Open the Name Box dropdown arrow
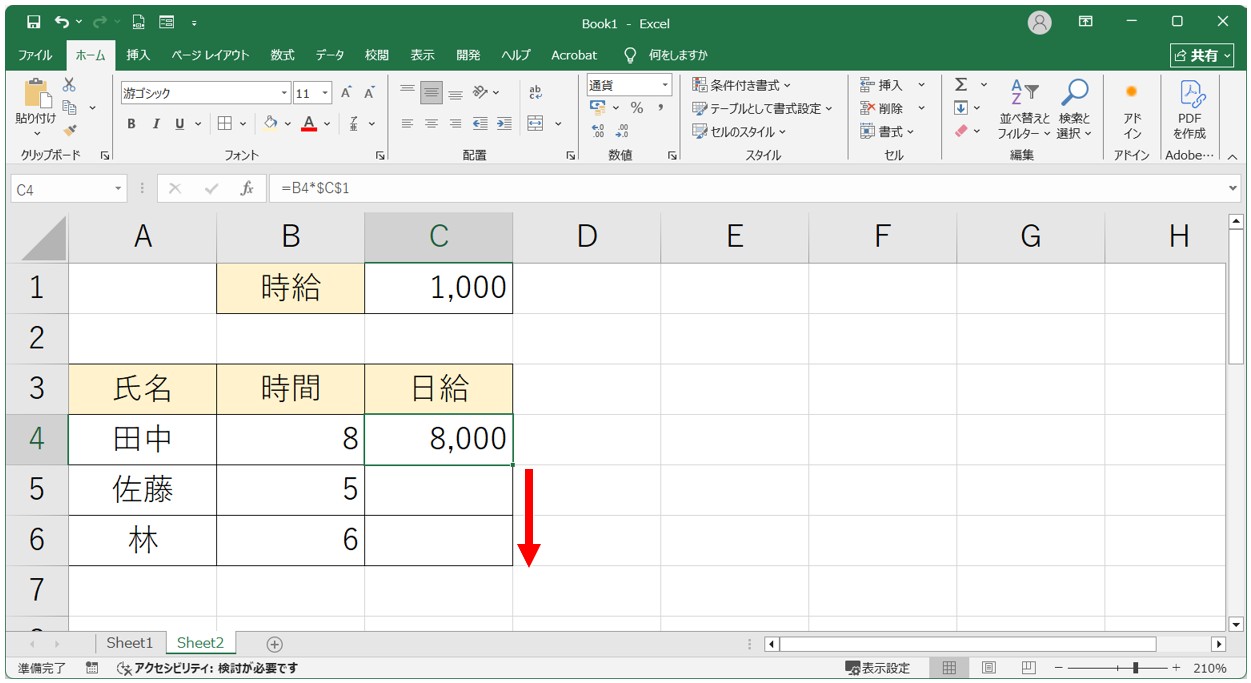Image resolution: width=1251 pixels, height=683 pixels. 119,188
